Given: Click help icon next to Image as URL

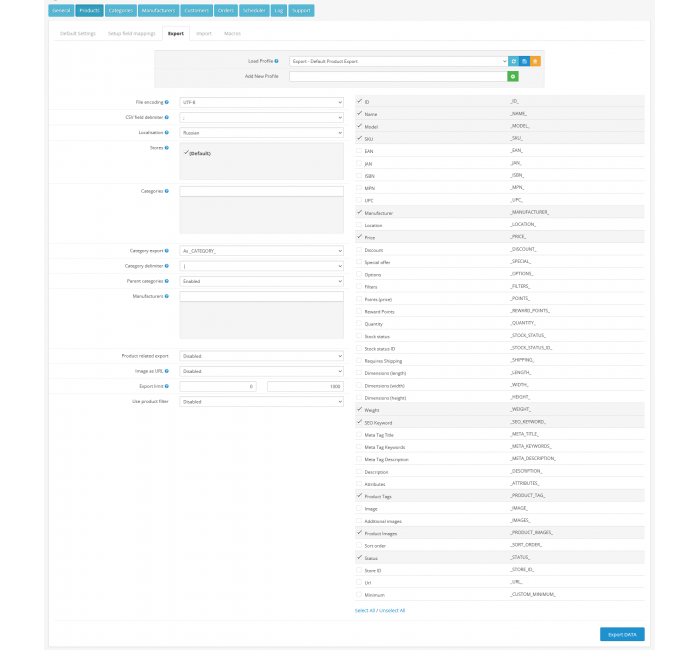Looking at the screenshot, I should tap(167, 371).
